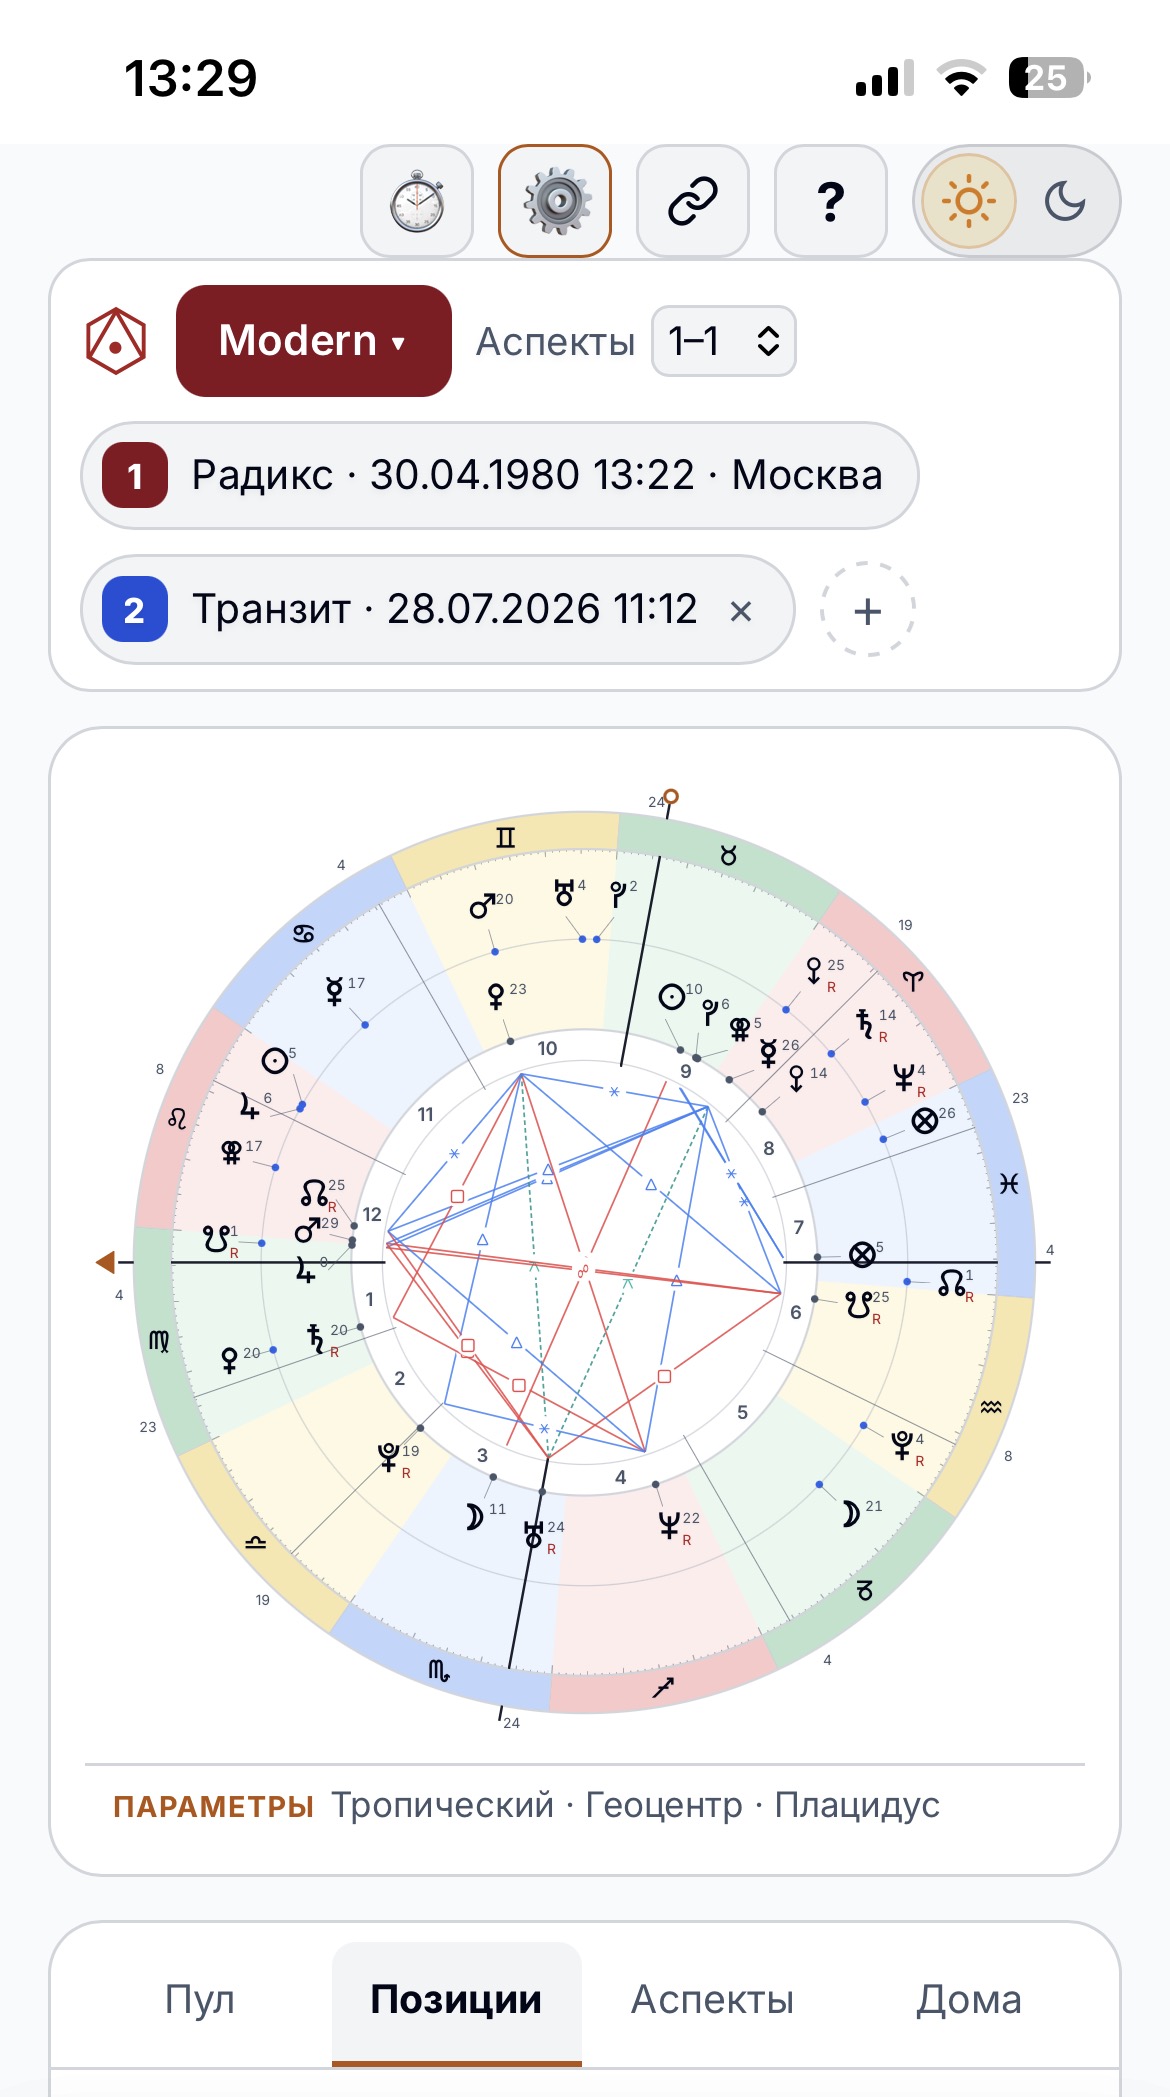This screenshot has height=2097, width=1170.
Task: Remove the transit chart with the x
Action: pos(741,611)
